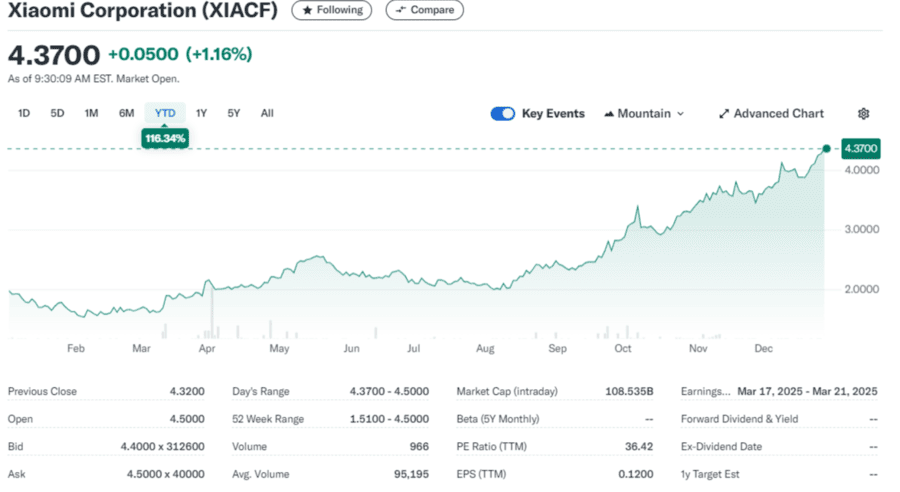Click the 52 Week Range label
The width and height of the screenshot is (900, 492).
coord(268,419)
